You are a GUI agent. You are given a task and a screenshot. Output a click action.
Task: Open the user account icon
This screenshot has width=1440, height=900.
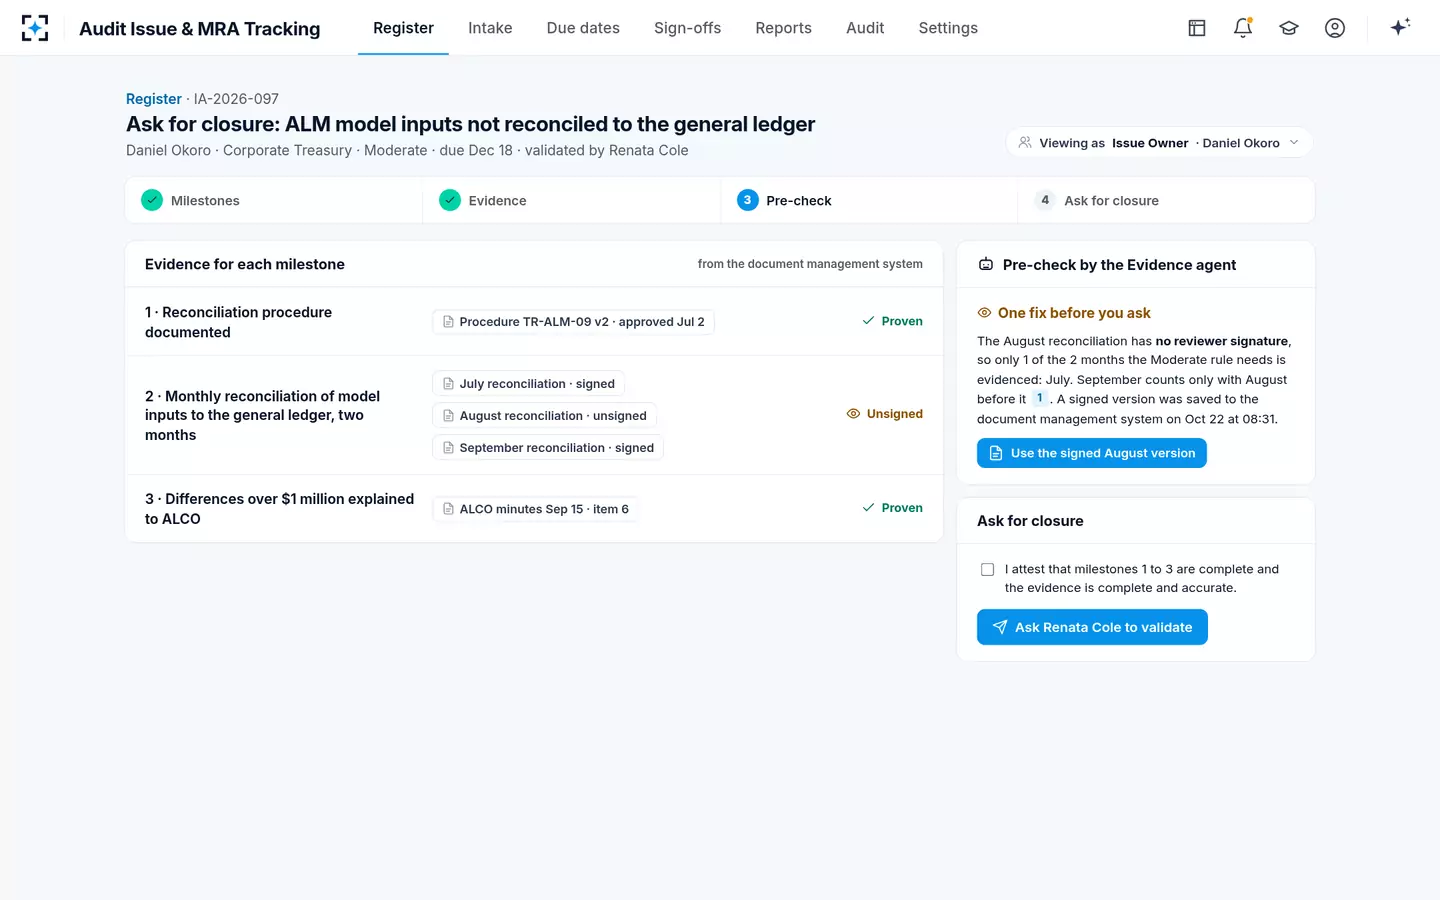(1335, 28)
